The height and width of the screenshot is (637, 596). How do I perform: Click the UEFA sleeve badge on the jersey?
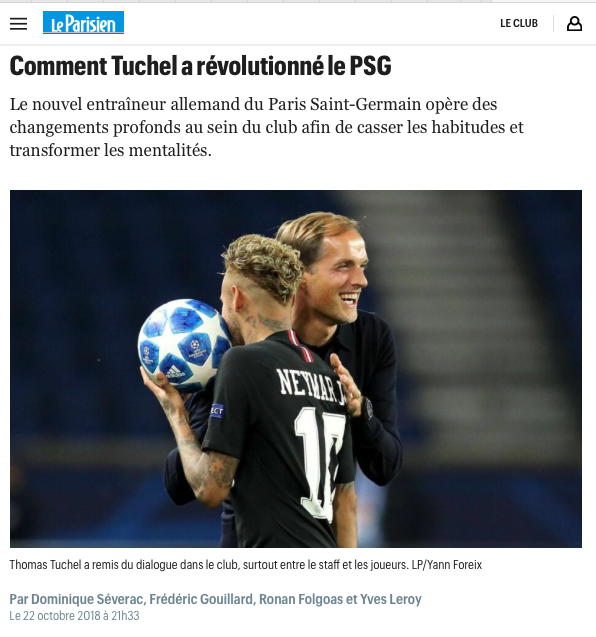(x=217, y=411)
